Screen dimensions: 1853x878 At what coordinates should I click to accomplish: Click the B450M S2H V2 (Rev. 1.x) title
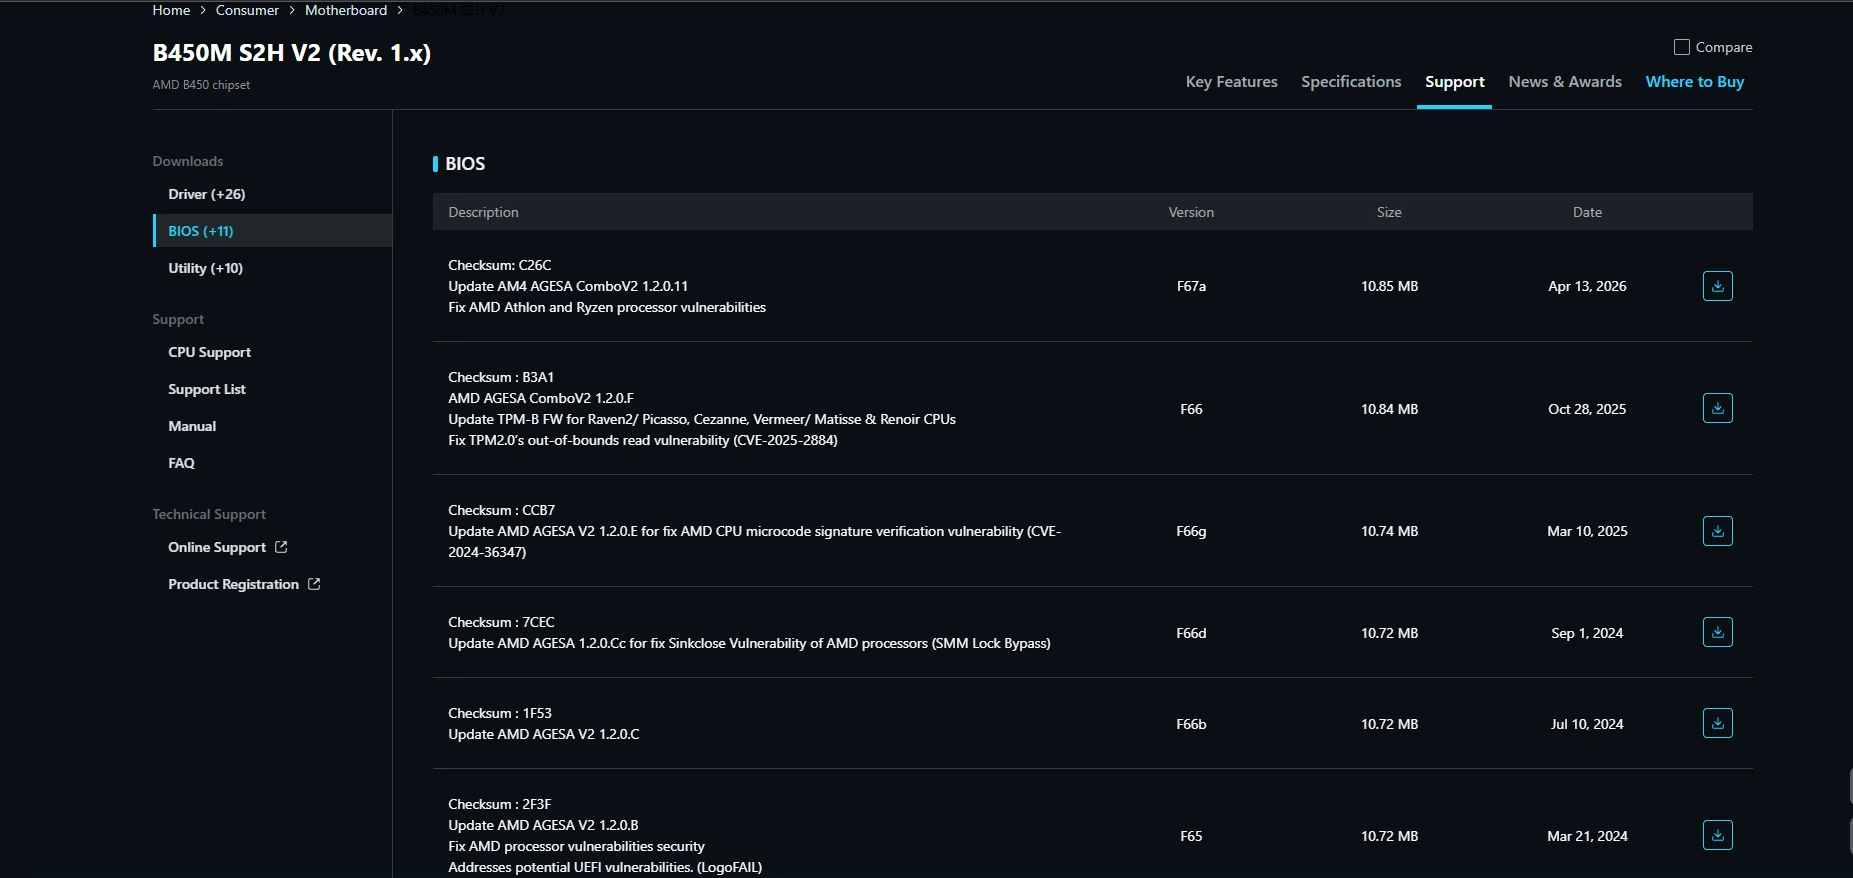(x=292, y=53)
